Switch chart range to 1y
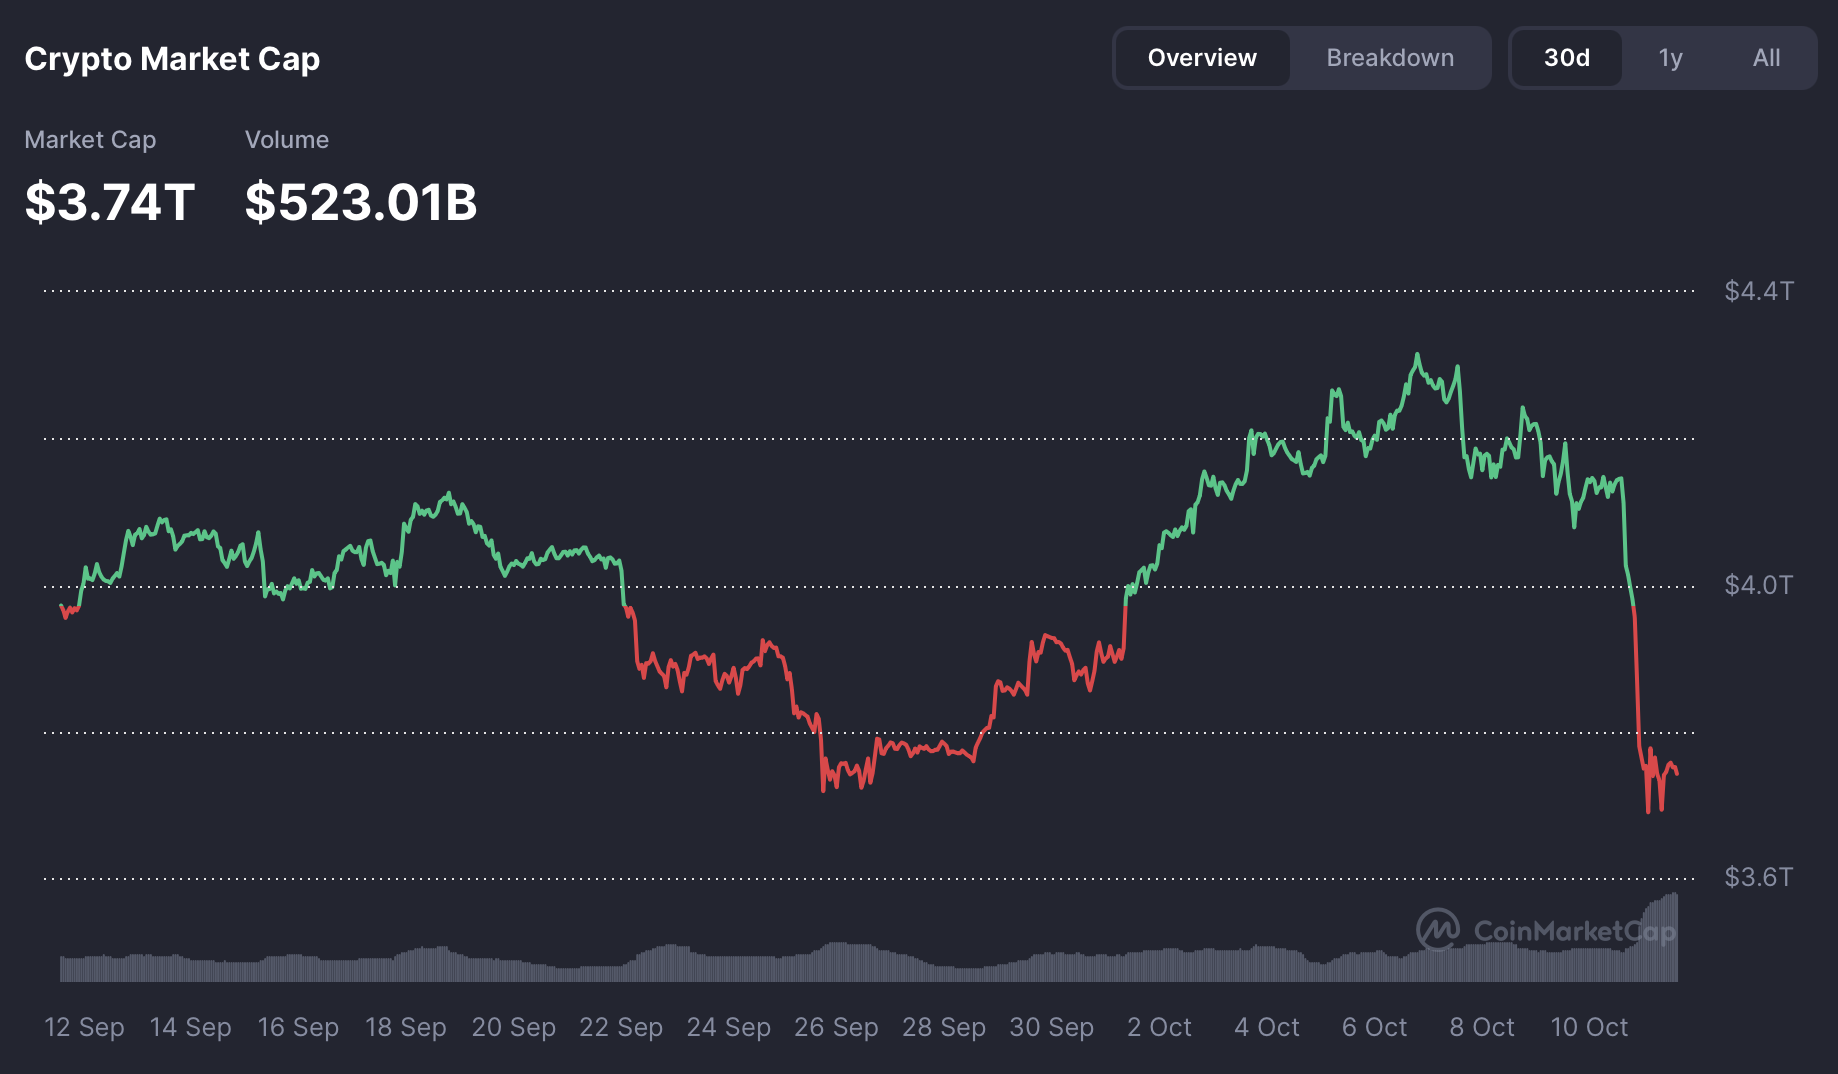The image size is (1838, 1074). point(1670,58)
